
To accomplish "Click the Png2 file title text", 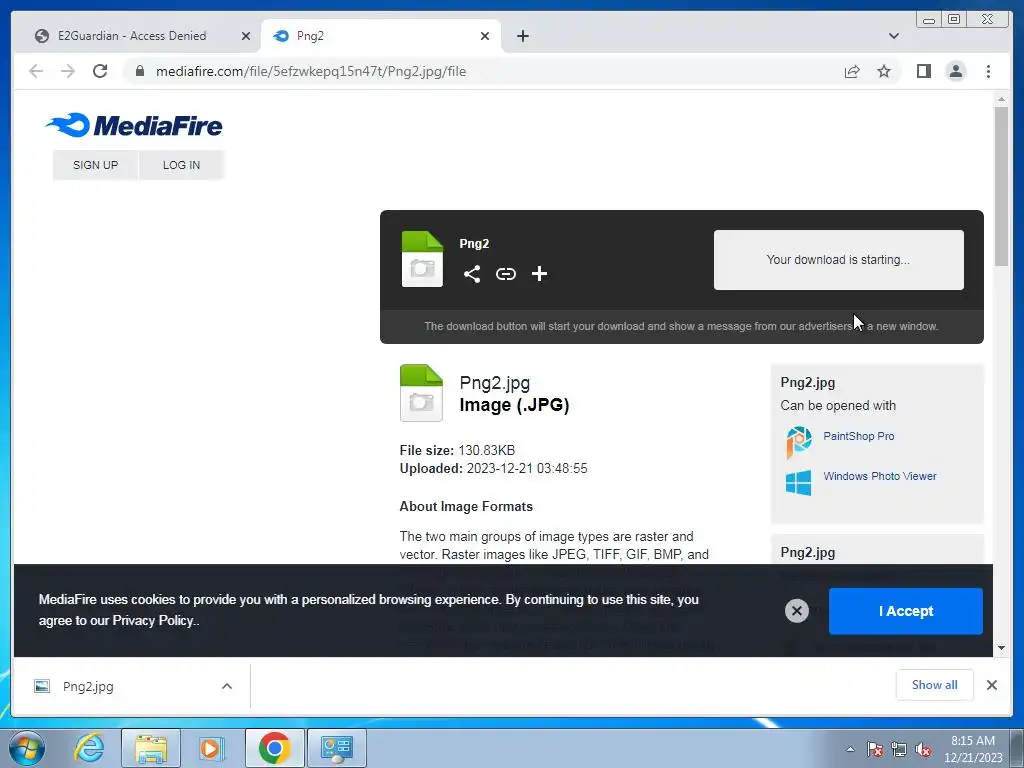I will [474, 244].
